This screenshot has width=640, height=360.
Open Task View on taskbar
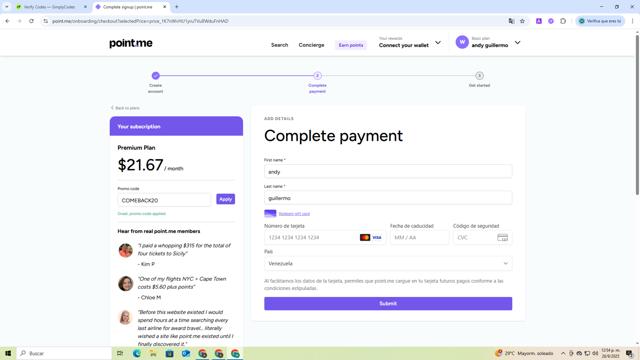[120, 353]
